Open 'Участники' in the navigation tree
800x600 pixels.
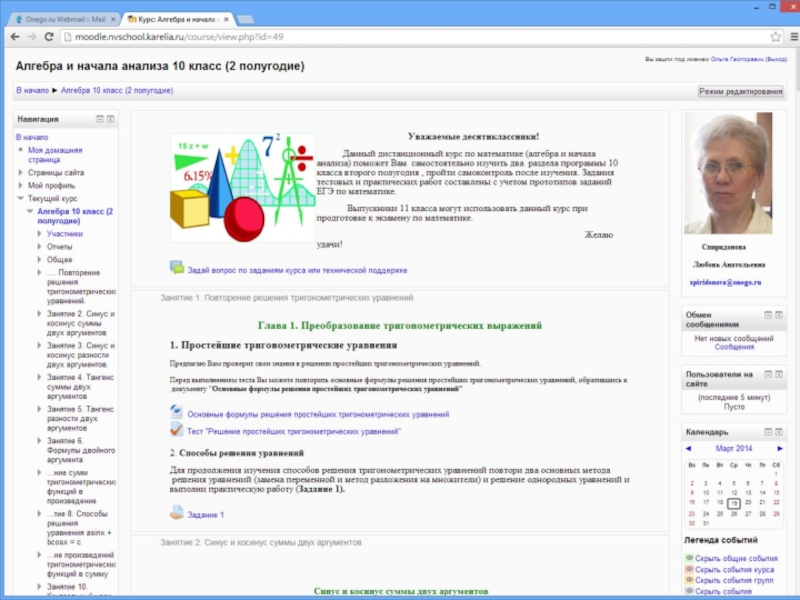click(64, 233)
